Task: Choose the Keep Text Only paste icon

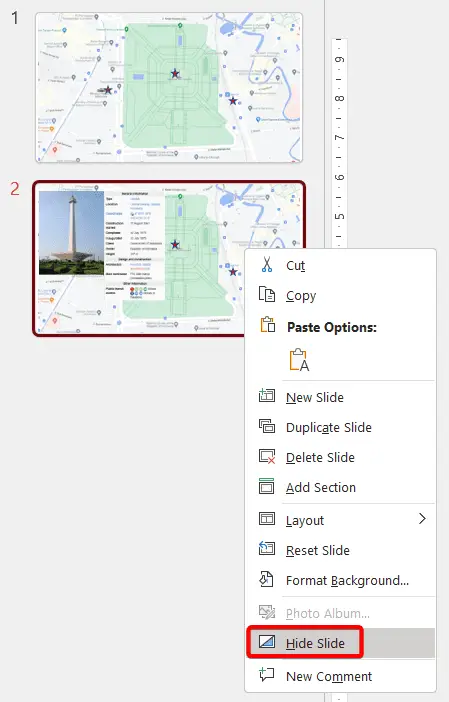Action: coord(299,360)
